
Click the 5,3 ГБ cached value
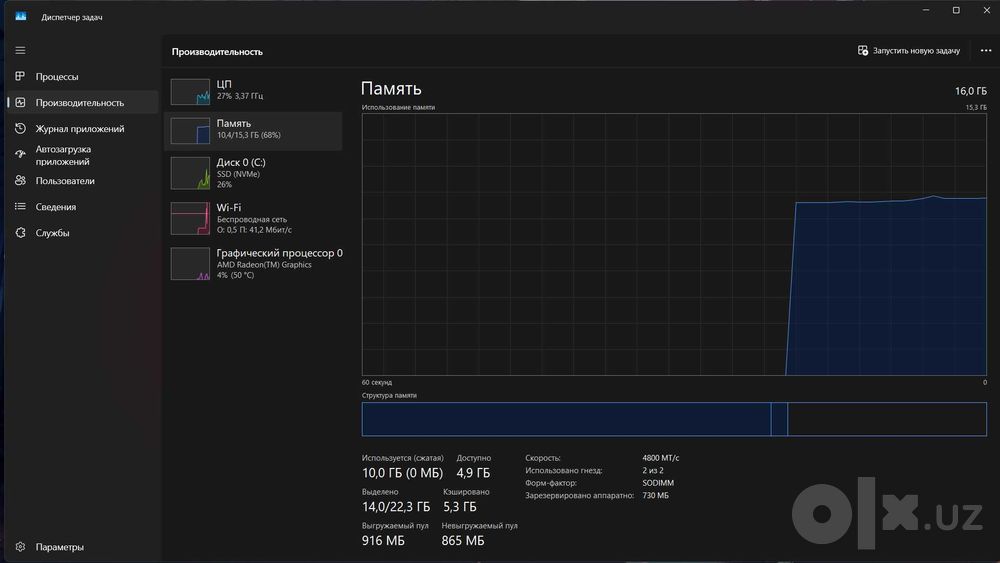460,507
